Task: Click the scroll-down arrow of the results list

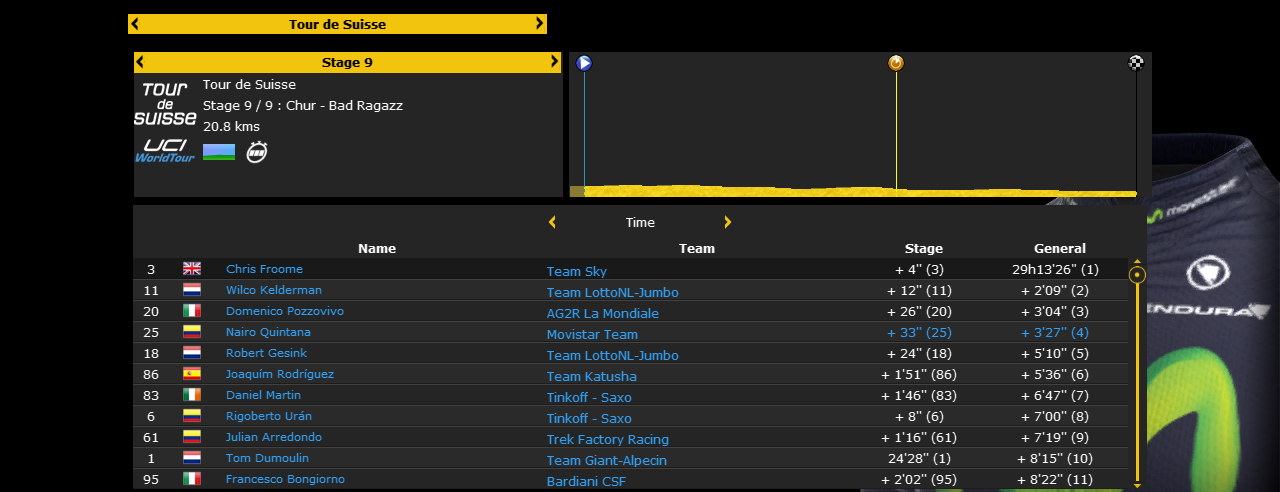Action: 1137,485
